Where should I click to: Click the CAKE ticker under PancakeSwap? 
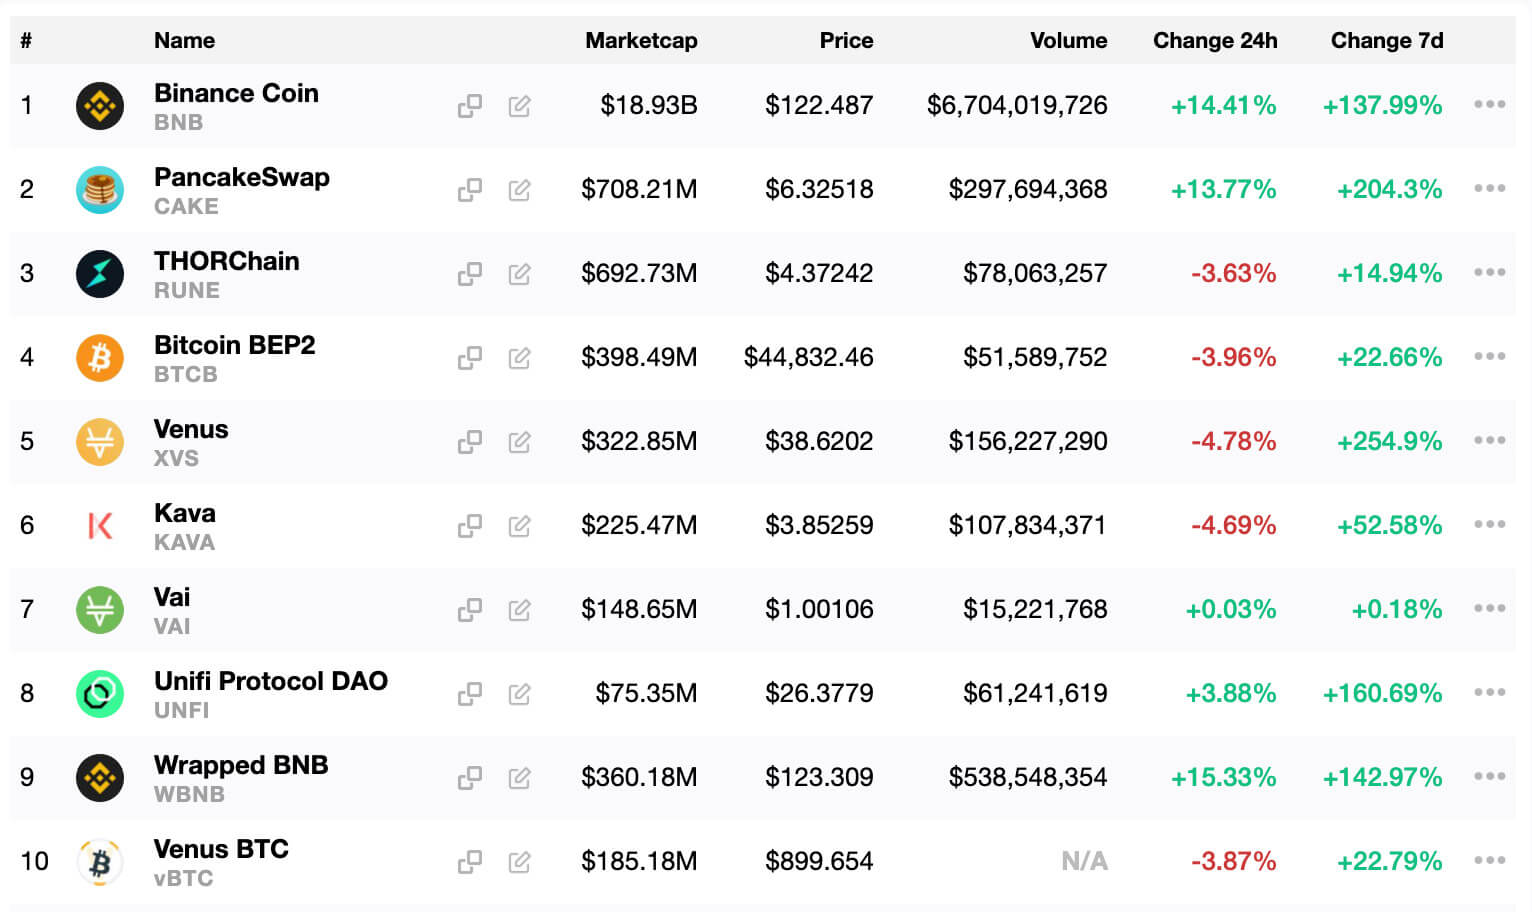[186, 207]
